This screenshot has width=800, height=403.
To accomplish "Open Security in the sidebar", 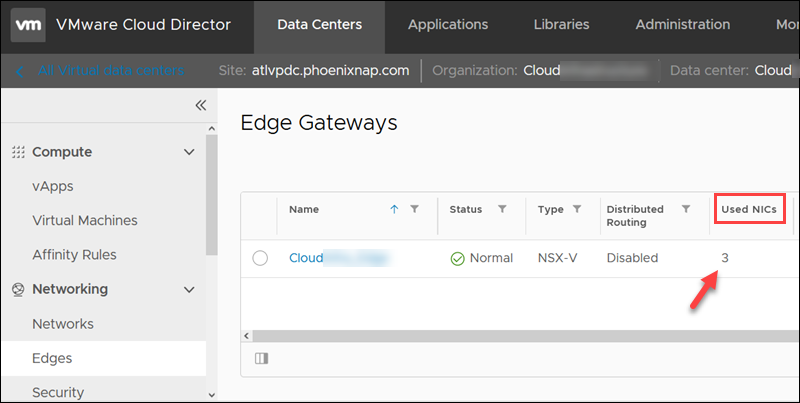I will 58,392.
